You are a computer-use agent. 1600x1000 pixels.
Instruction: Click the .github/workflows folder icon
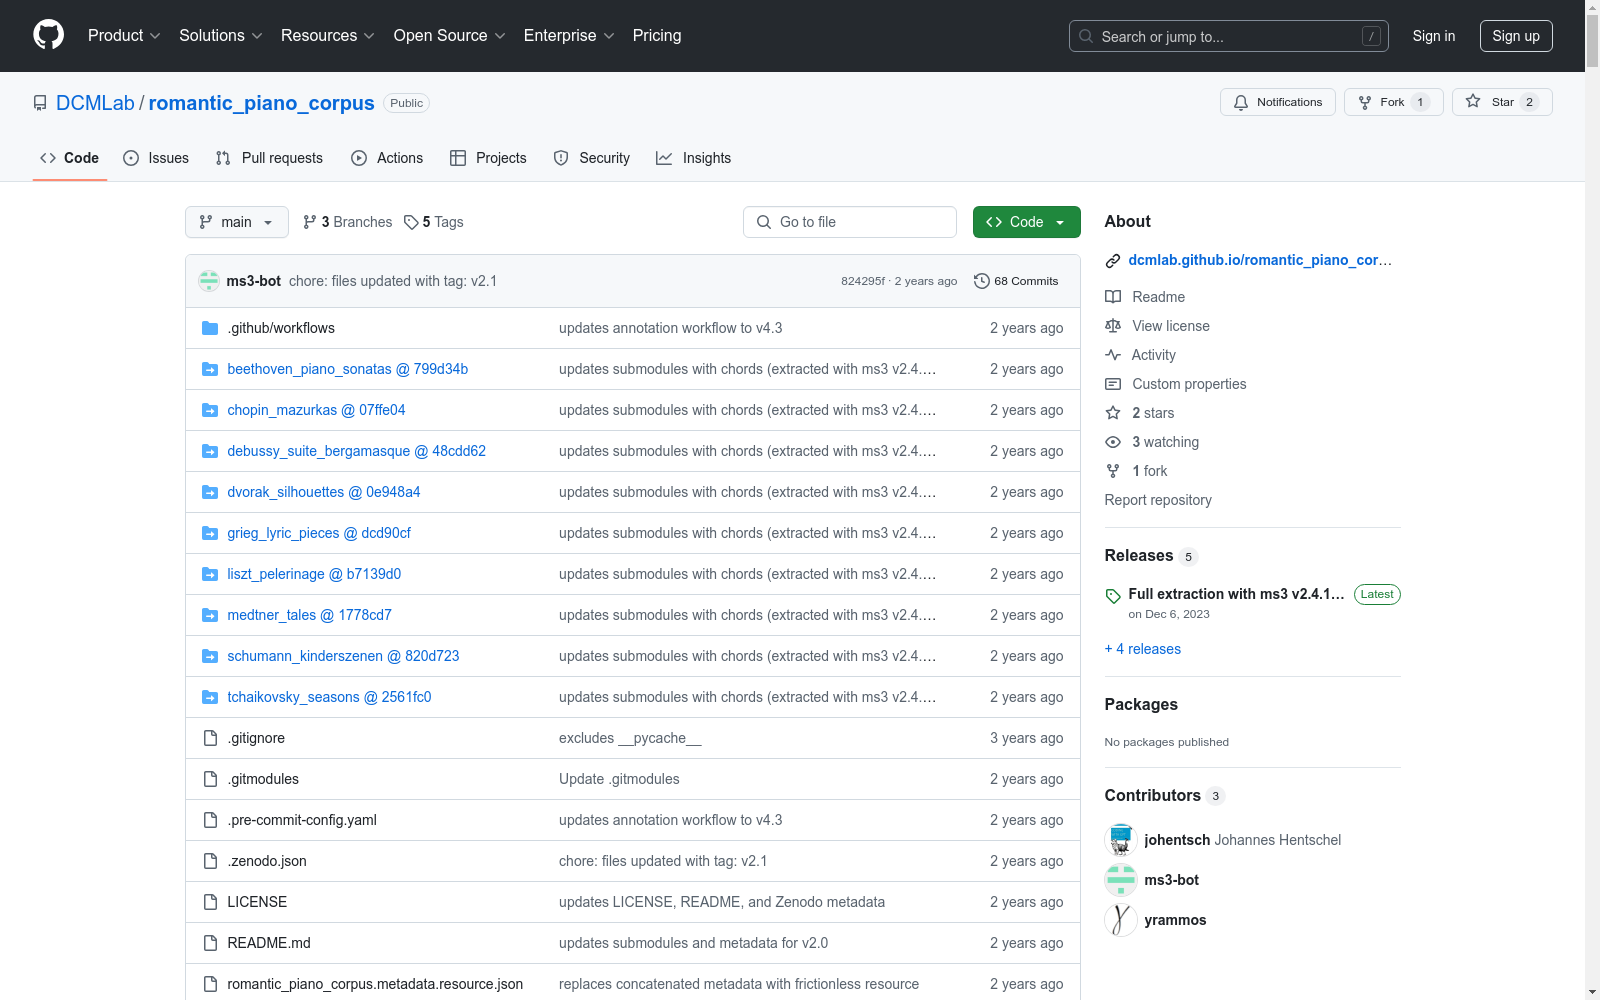tap(210, 328)
